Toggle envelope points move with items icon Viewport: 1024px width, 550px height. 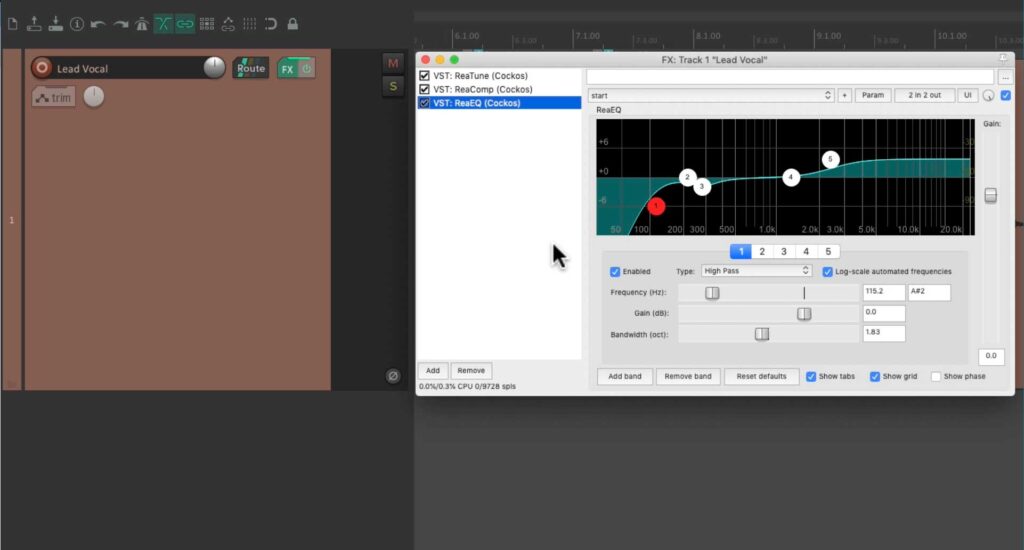click(x=228, y=24)
